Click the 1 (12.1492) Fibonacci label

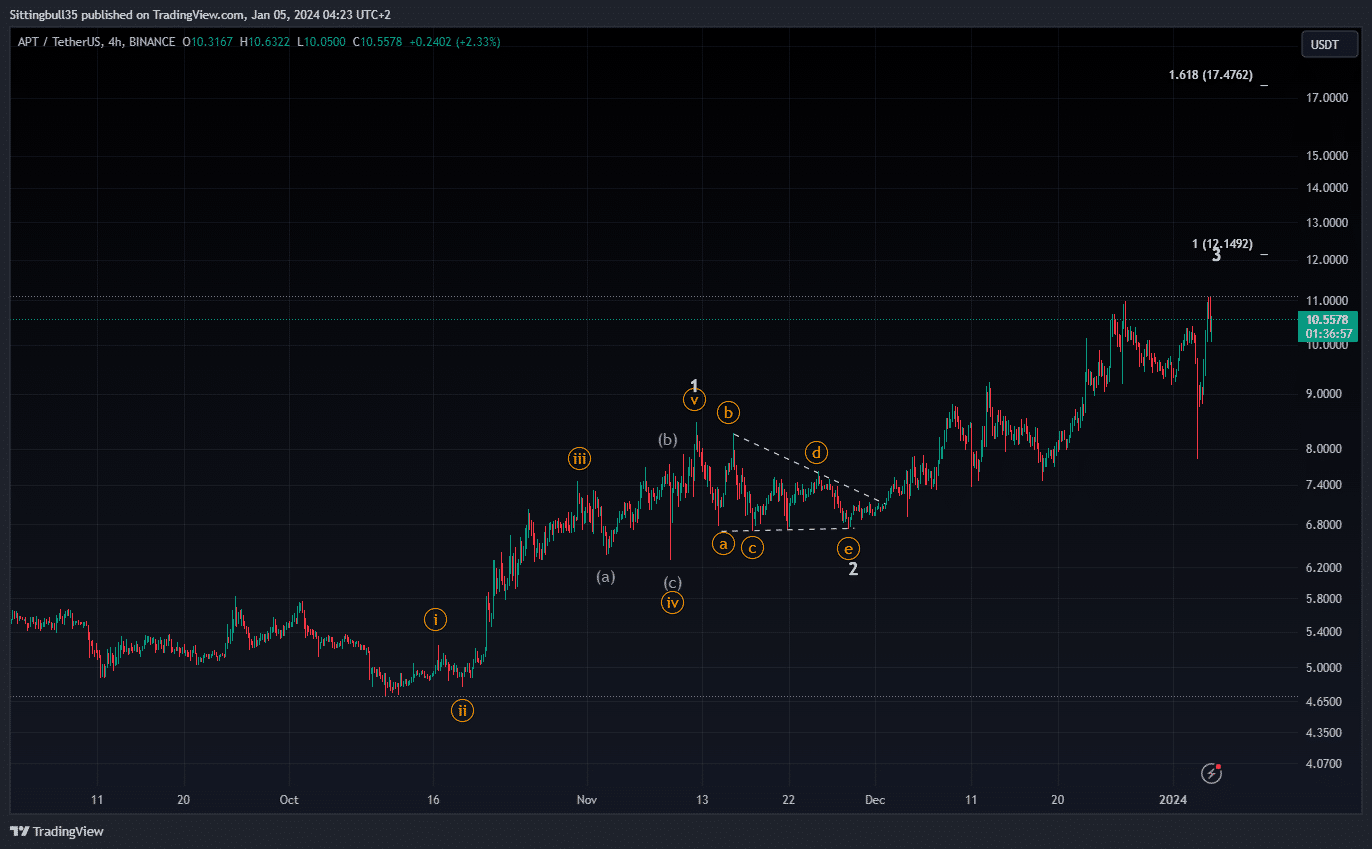click(1222, 244)
